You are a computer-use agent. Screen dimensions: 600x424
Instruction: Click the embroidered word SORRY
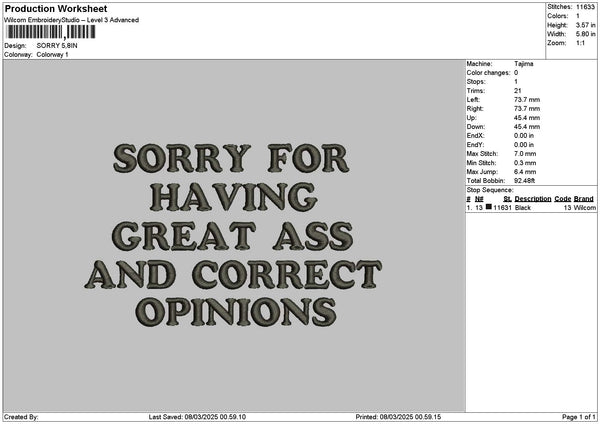182,158
